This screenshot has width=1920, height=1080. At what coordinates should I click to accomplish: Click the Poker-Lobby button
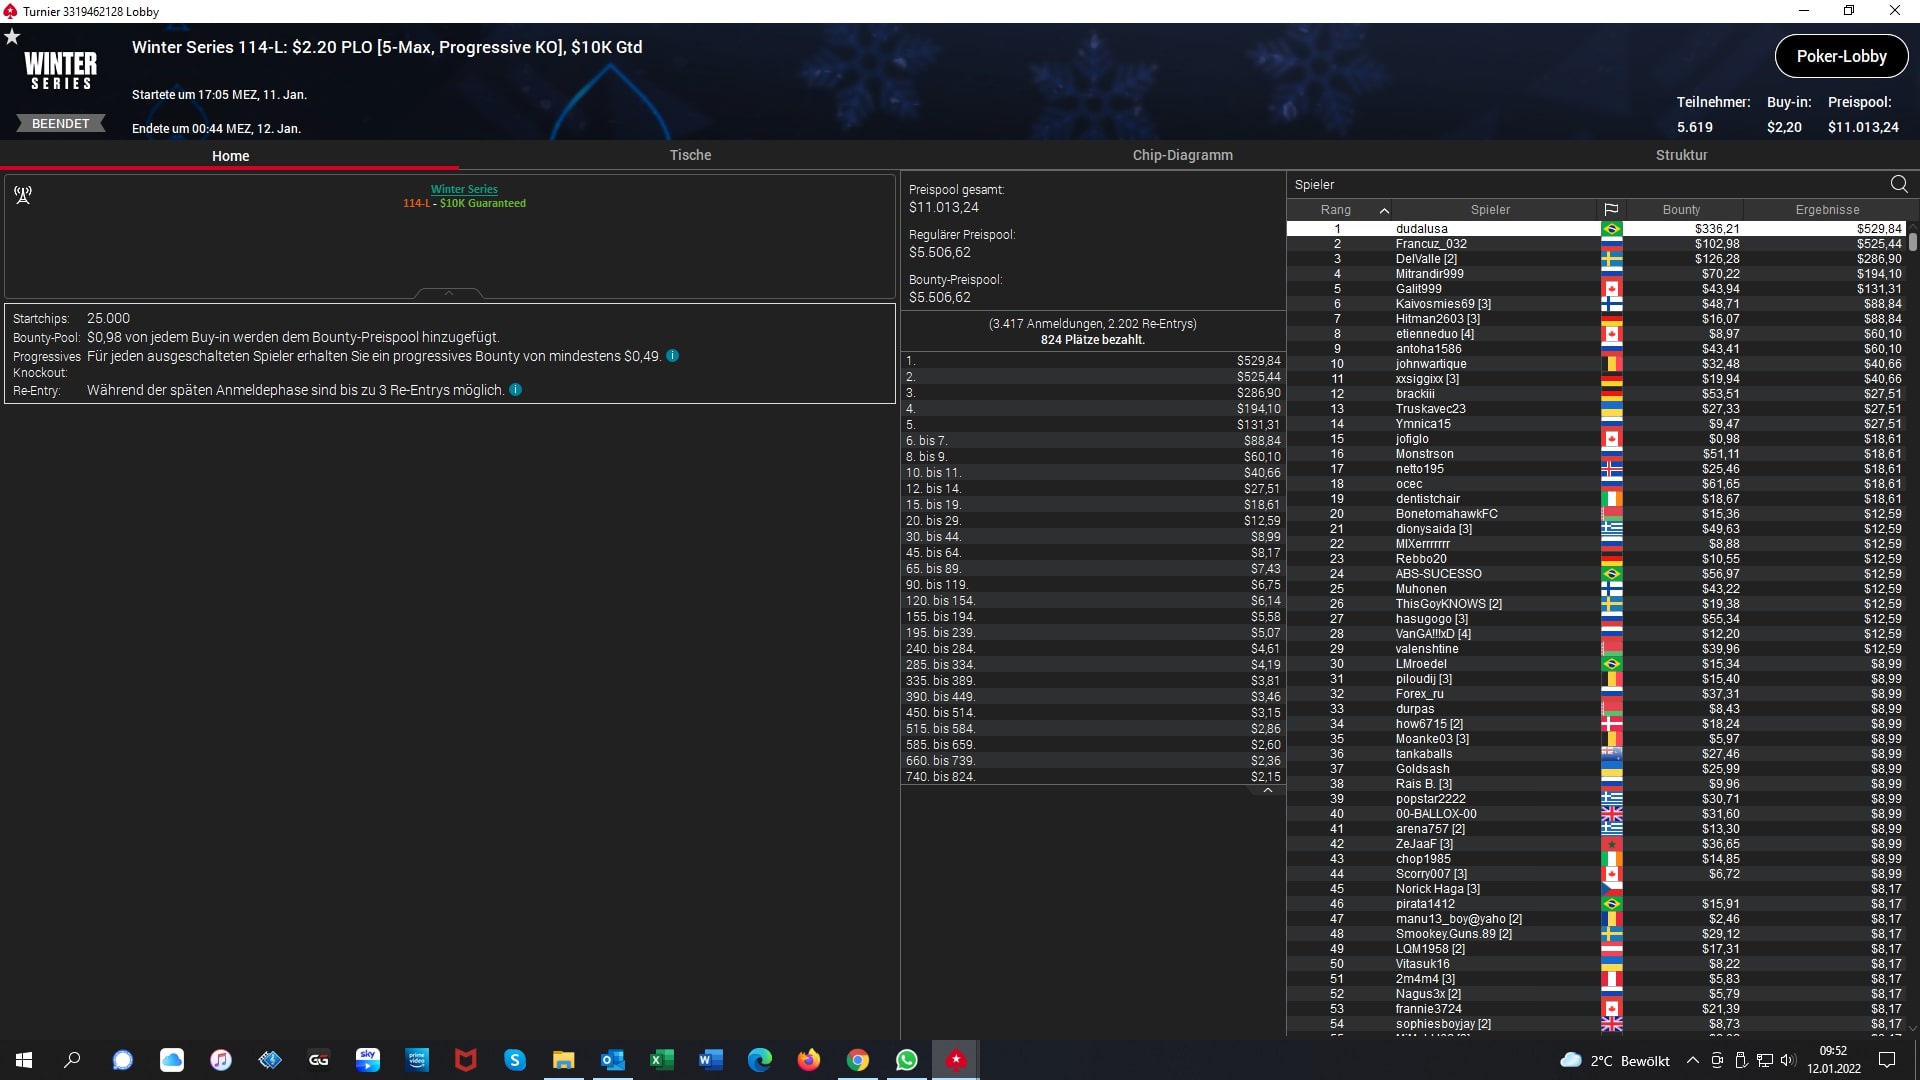click(x=1840, y=57)
